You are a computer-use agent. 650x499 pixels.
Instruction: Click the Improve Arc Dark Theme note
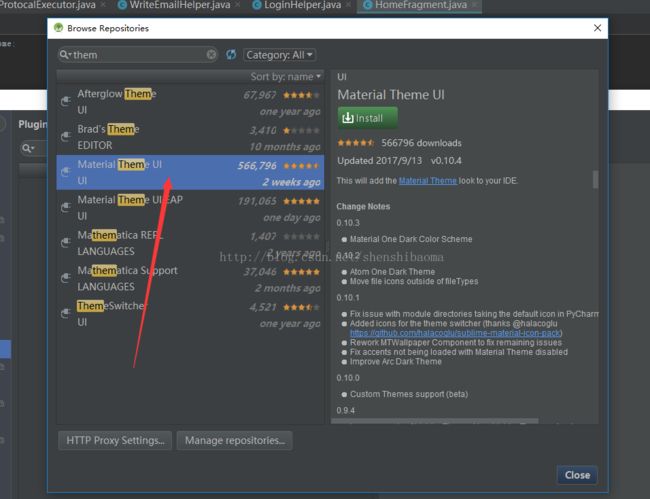coord(395,362)
